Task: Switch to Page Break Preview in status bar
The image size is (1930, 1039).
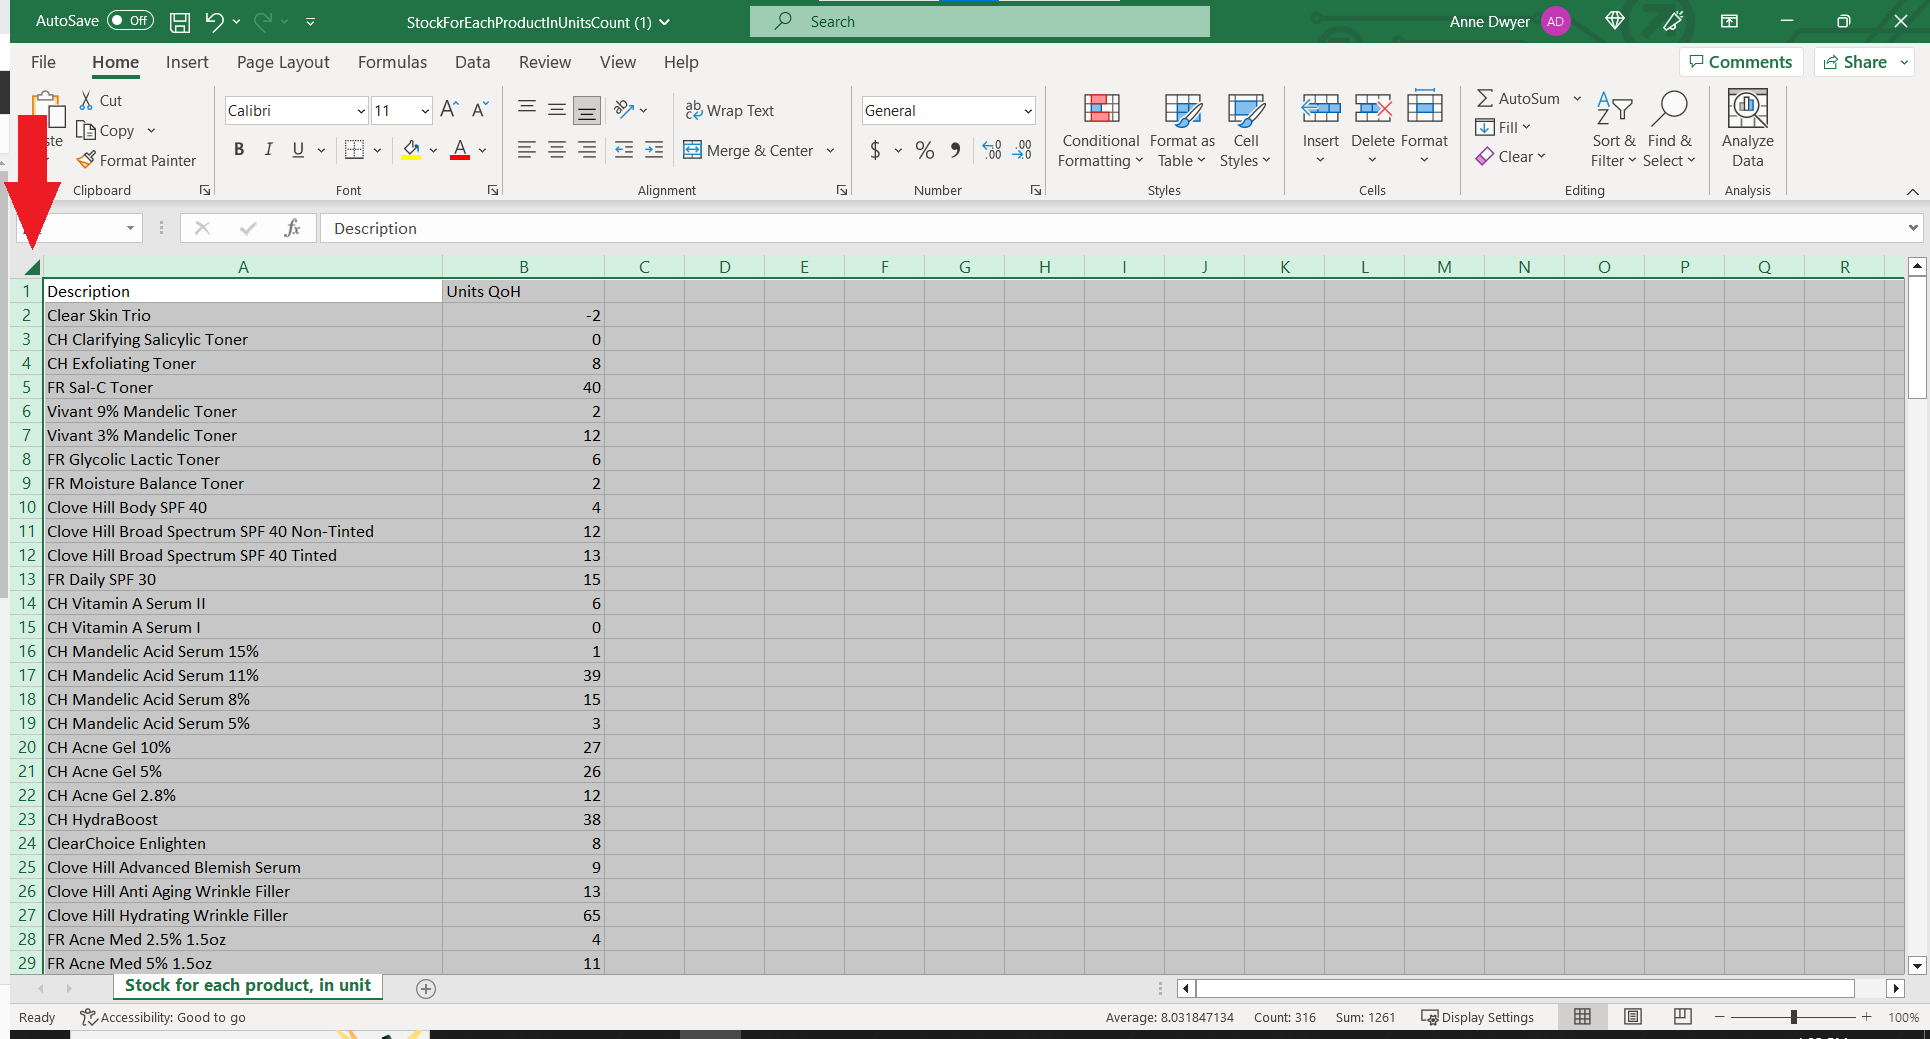Action: (1683, 1017)
